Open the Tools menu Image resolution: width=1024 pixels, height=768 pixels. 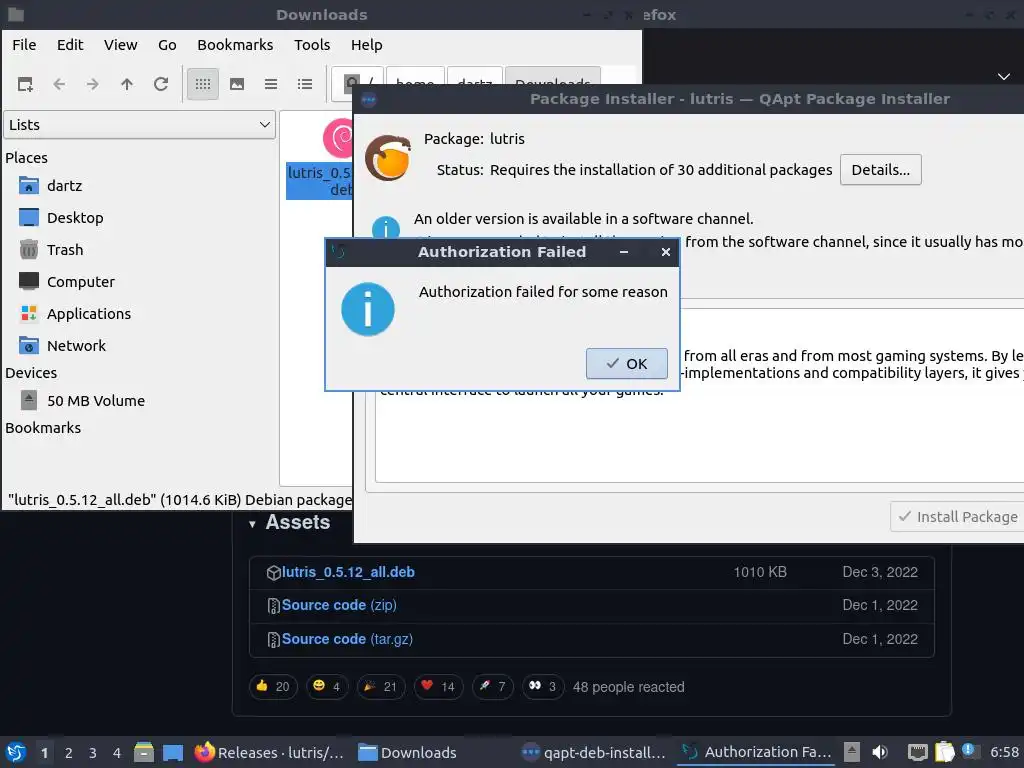(x=312, y=45)
